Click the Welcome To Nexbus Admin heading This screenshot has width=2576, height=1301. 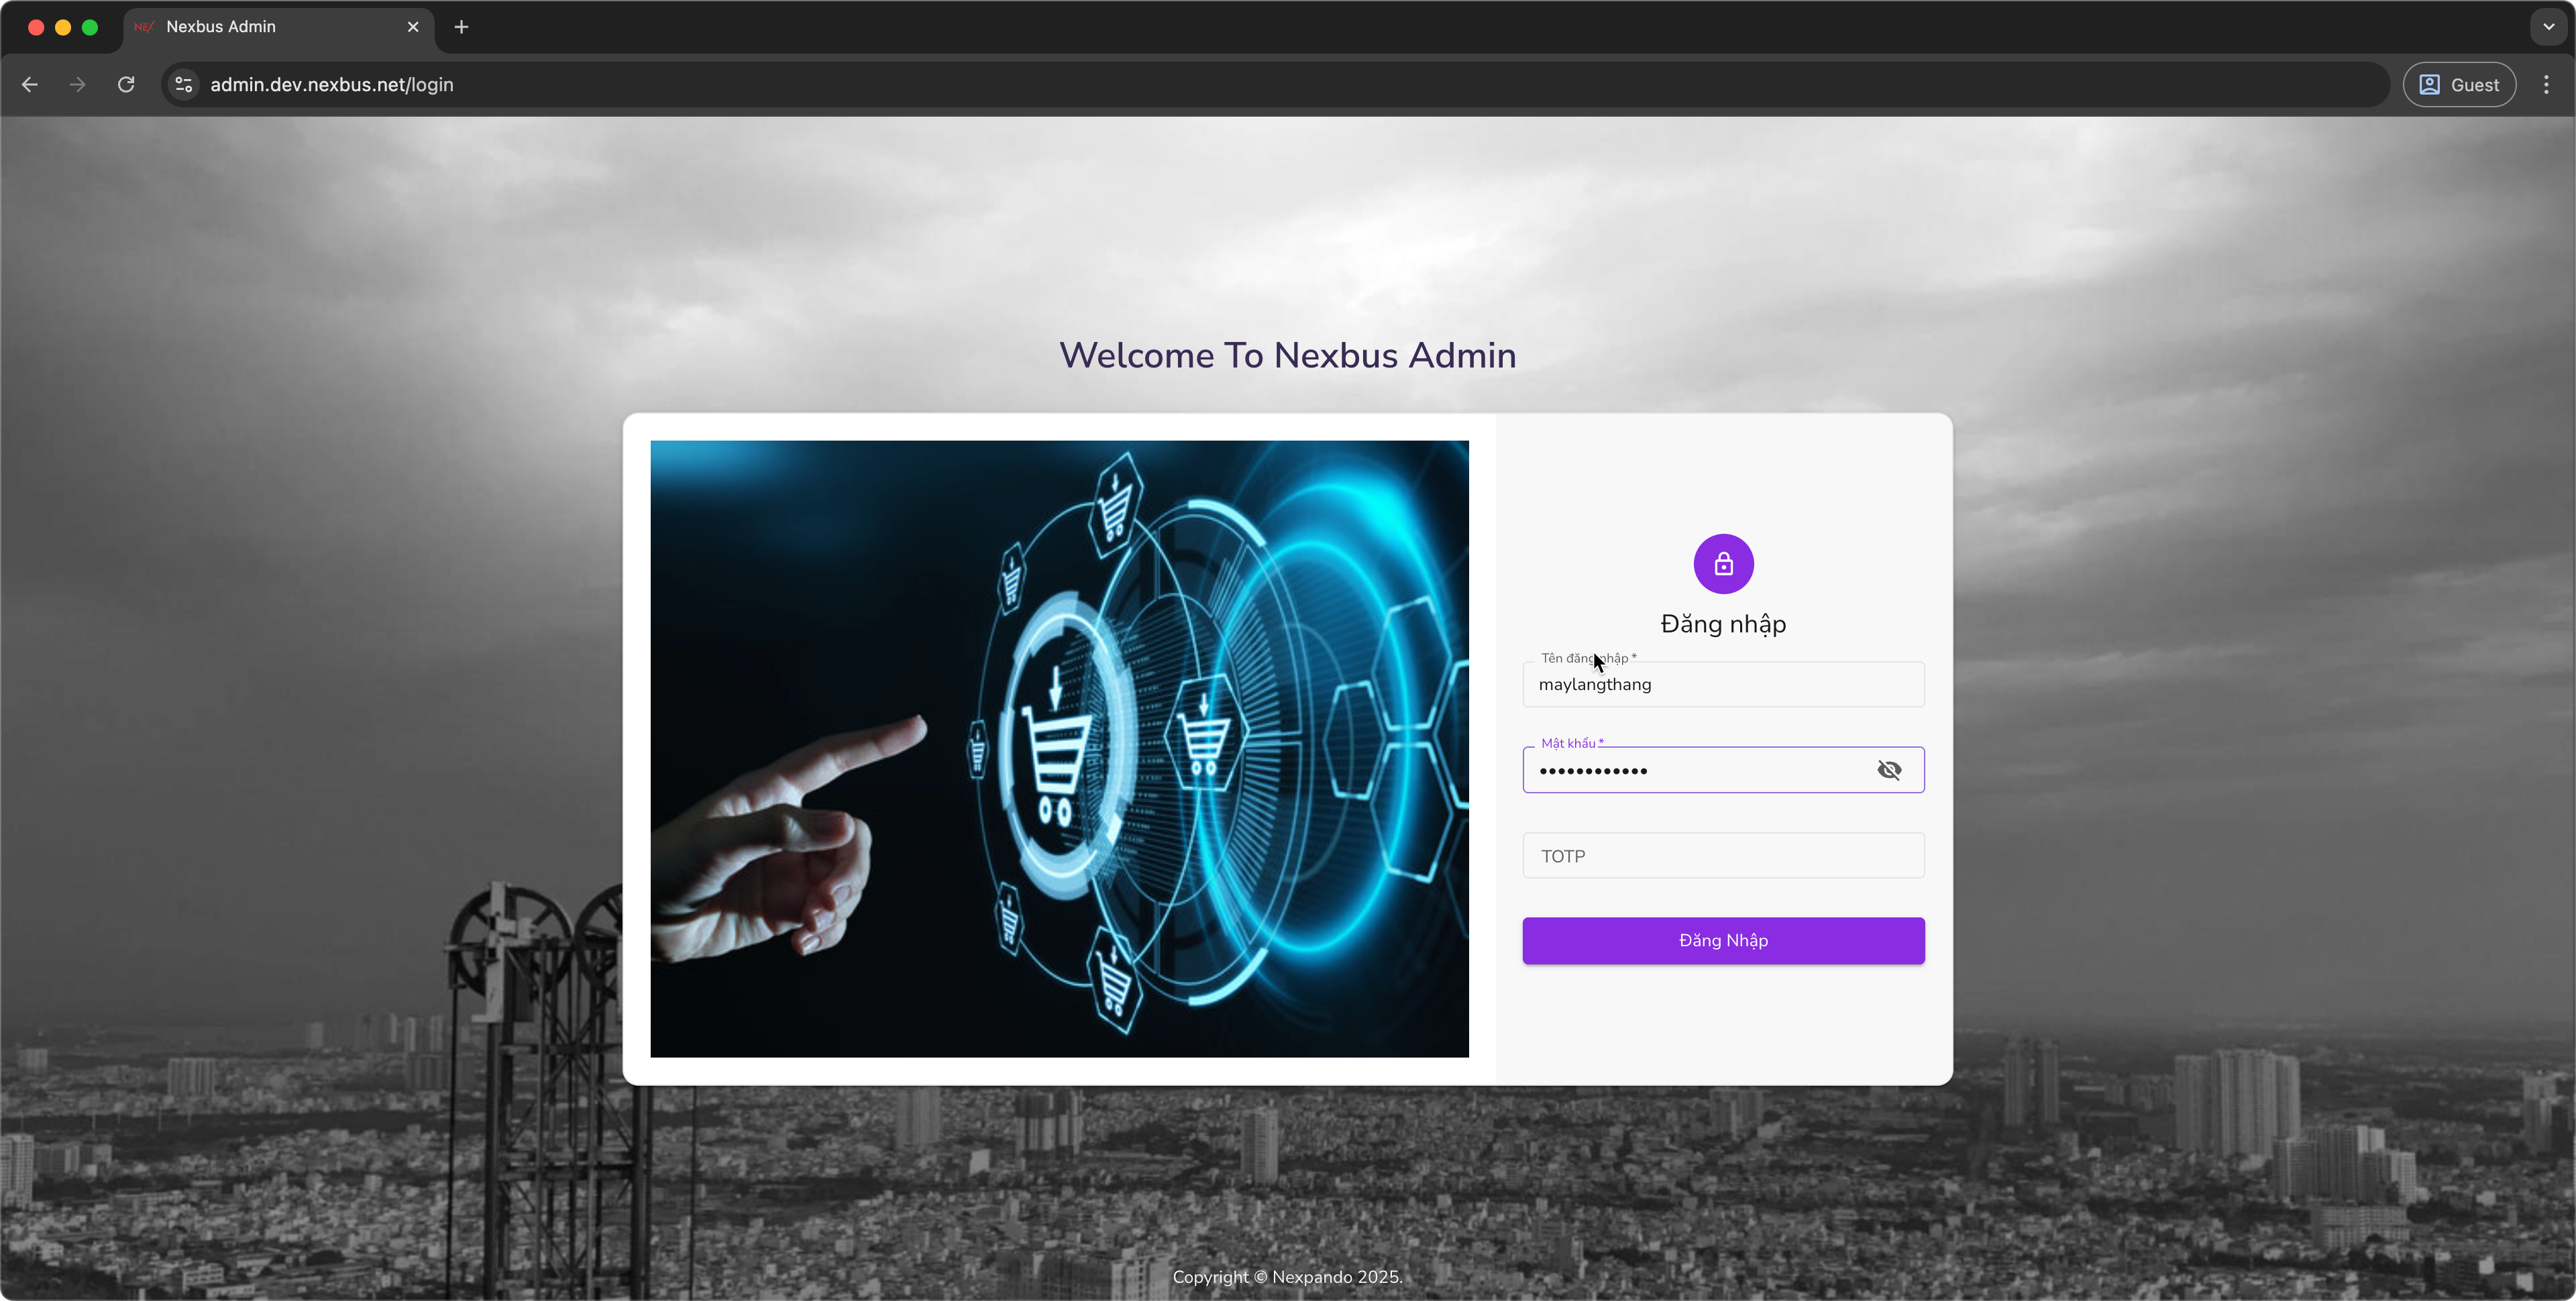1288,356
